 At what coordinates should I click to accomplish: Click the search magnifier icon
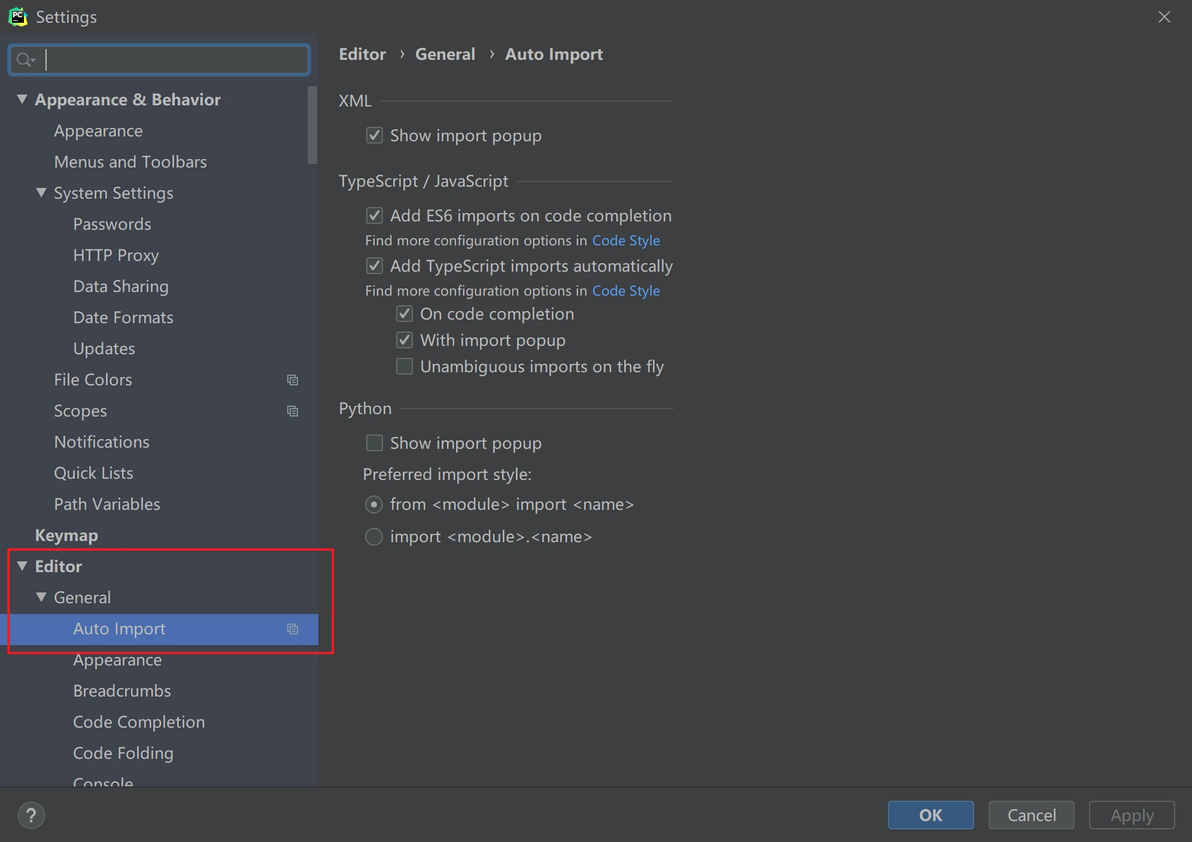25,60
